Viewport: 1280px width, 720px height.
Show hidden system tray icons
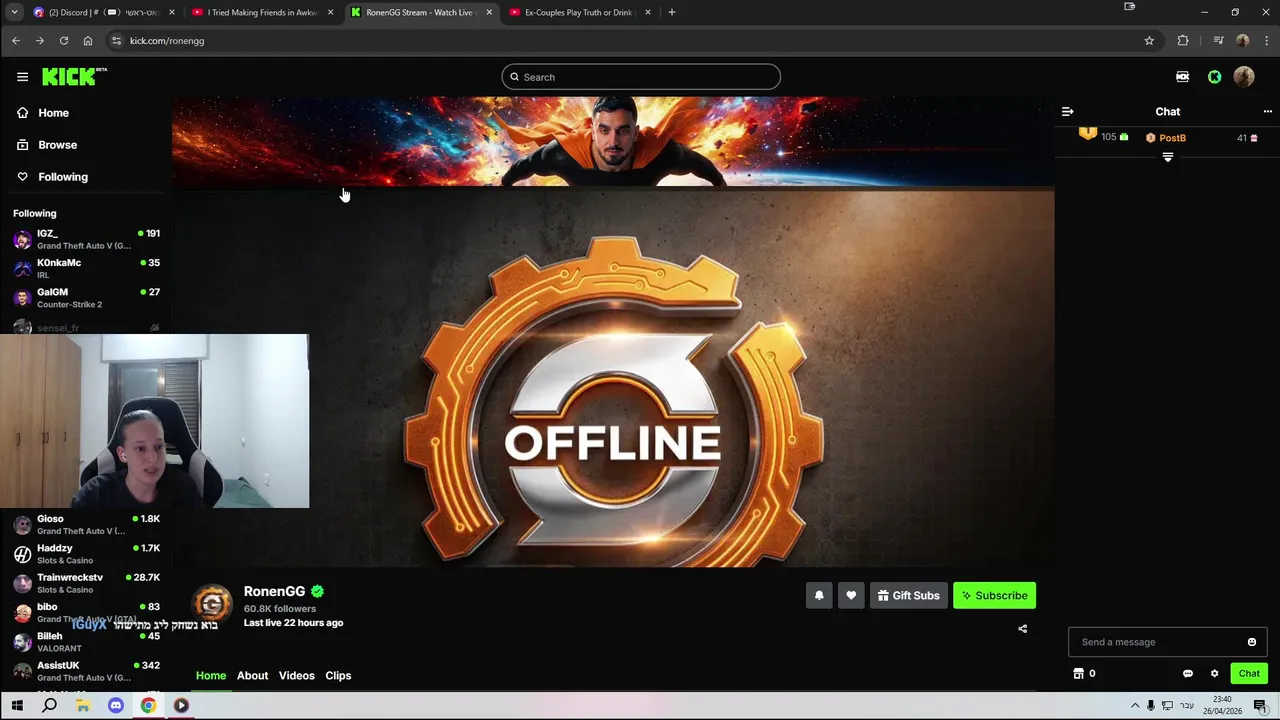[1134, 706]
